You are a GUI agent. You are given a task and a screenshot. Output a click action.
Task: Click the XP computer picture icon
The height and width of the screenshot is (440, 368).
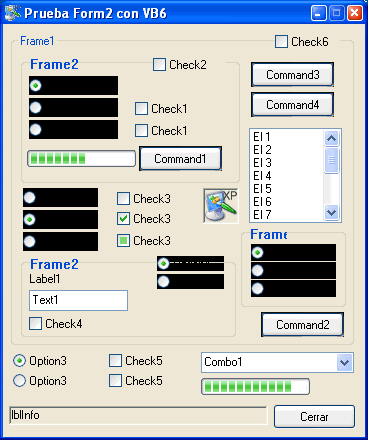pos(221,206)
